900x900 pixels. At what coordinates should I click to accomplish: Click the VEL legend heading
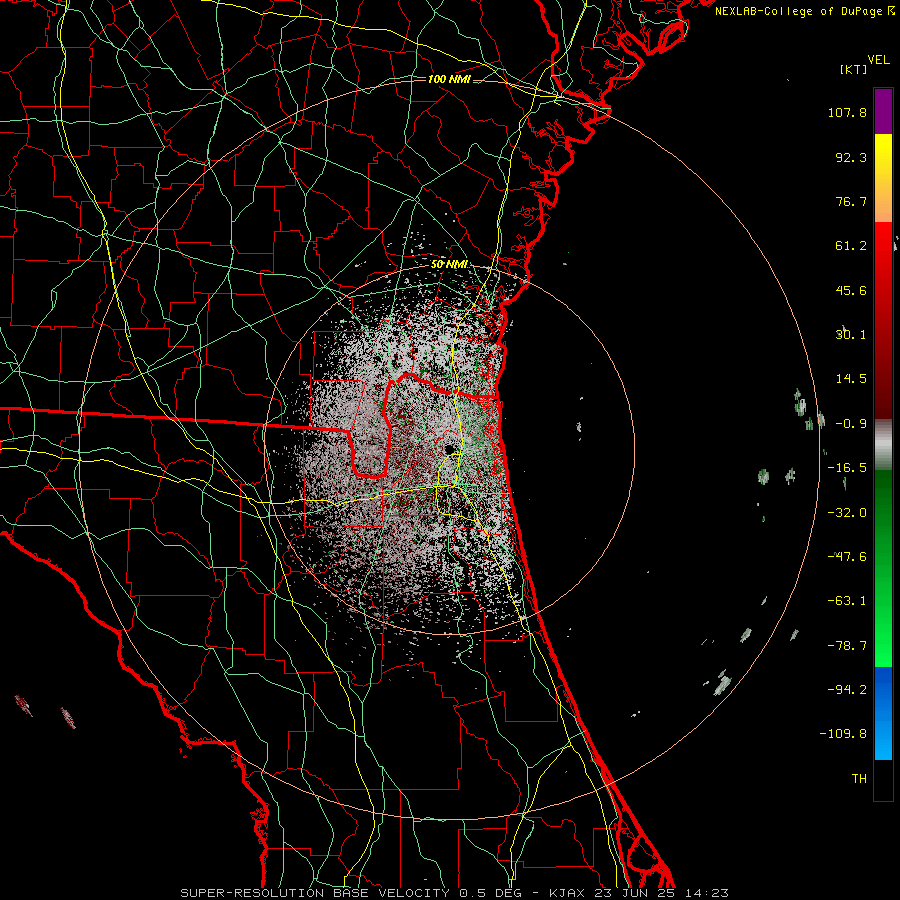tap(878, 60)
